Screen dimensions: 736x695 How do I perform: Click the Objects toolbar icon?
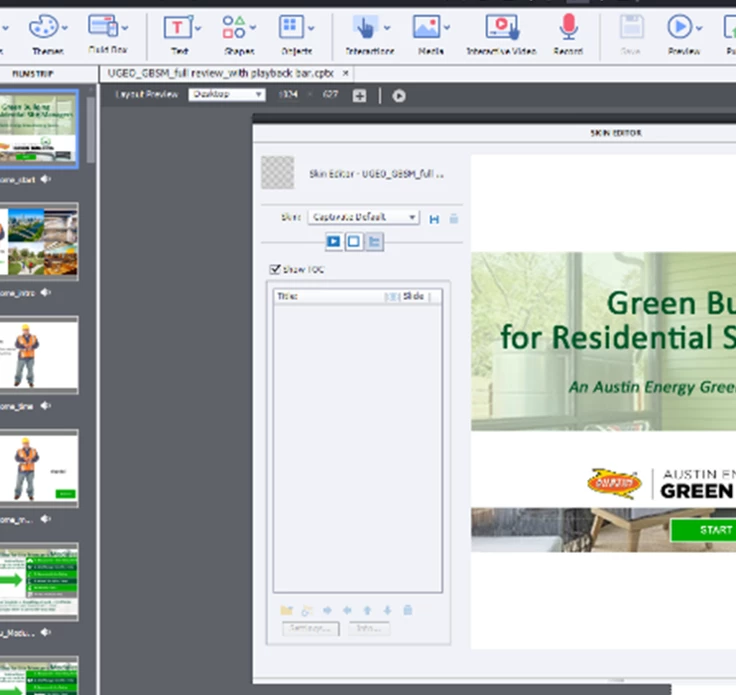[291, 27]
